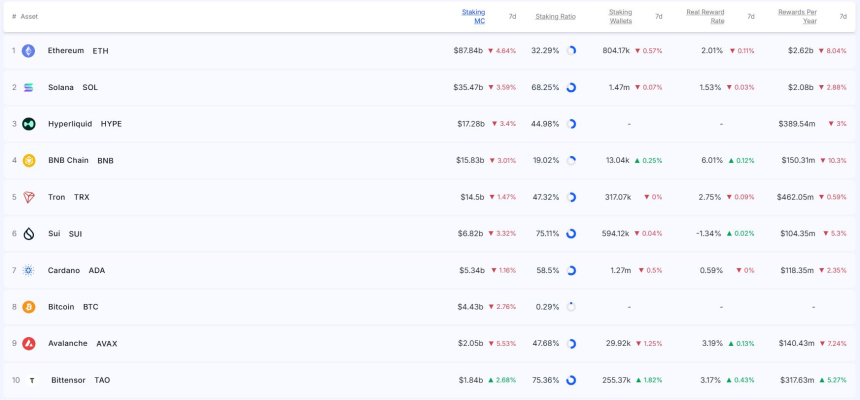Click the Sui logo icon
Screen dimensions: 860x400
tap(28, 234)
